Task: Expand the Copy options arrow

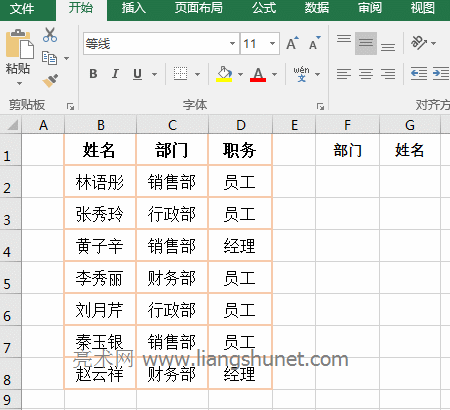Action: click(x=66, y=58)
